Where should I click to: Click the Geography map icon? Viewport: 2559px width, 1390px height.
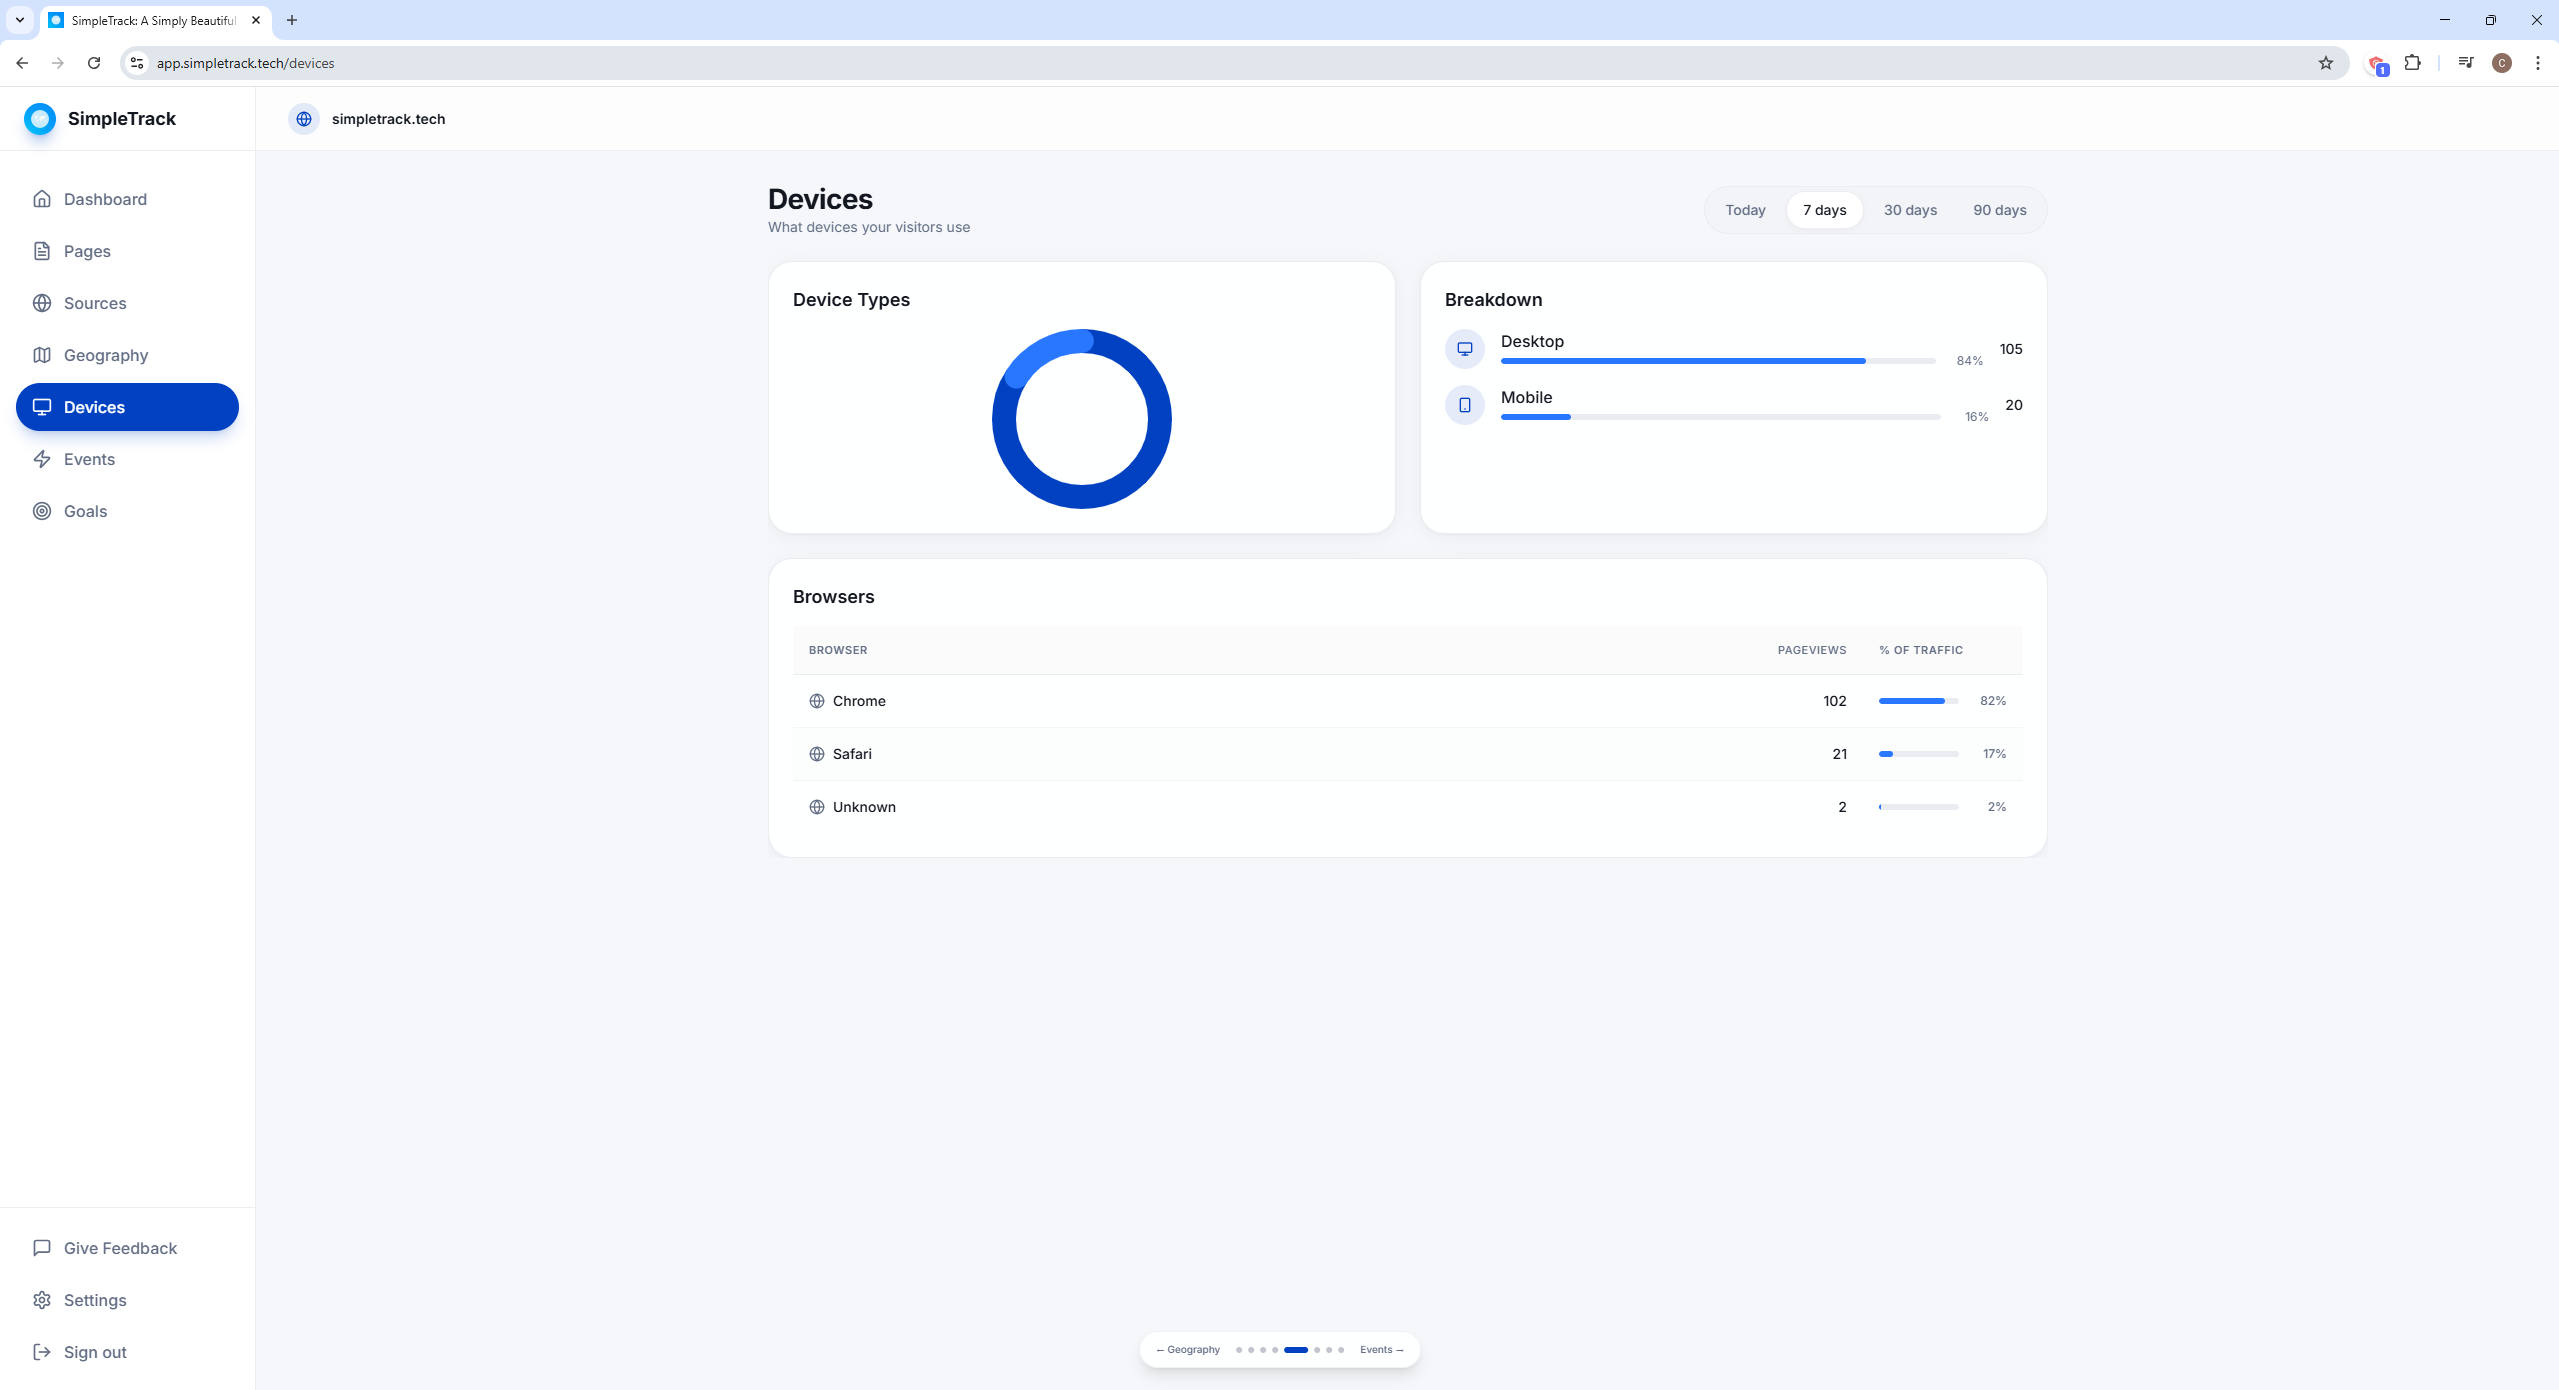41,355
